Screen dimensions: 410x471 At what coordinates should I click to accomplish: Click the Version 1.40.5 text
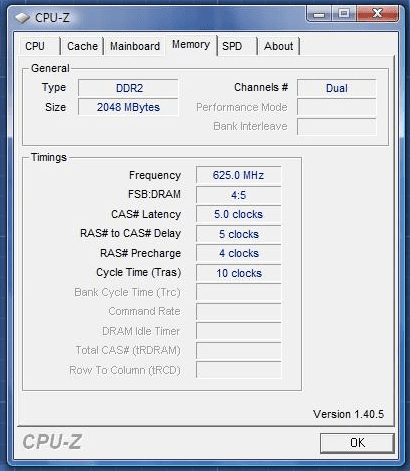(348, 414)
